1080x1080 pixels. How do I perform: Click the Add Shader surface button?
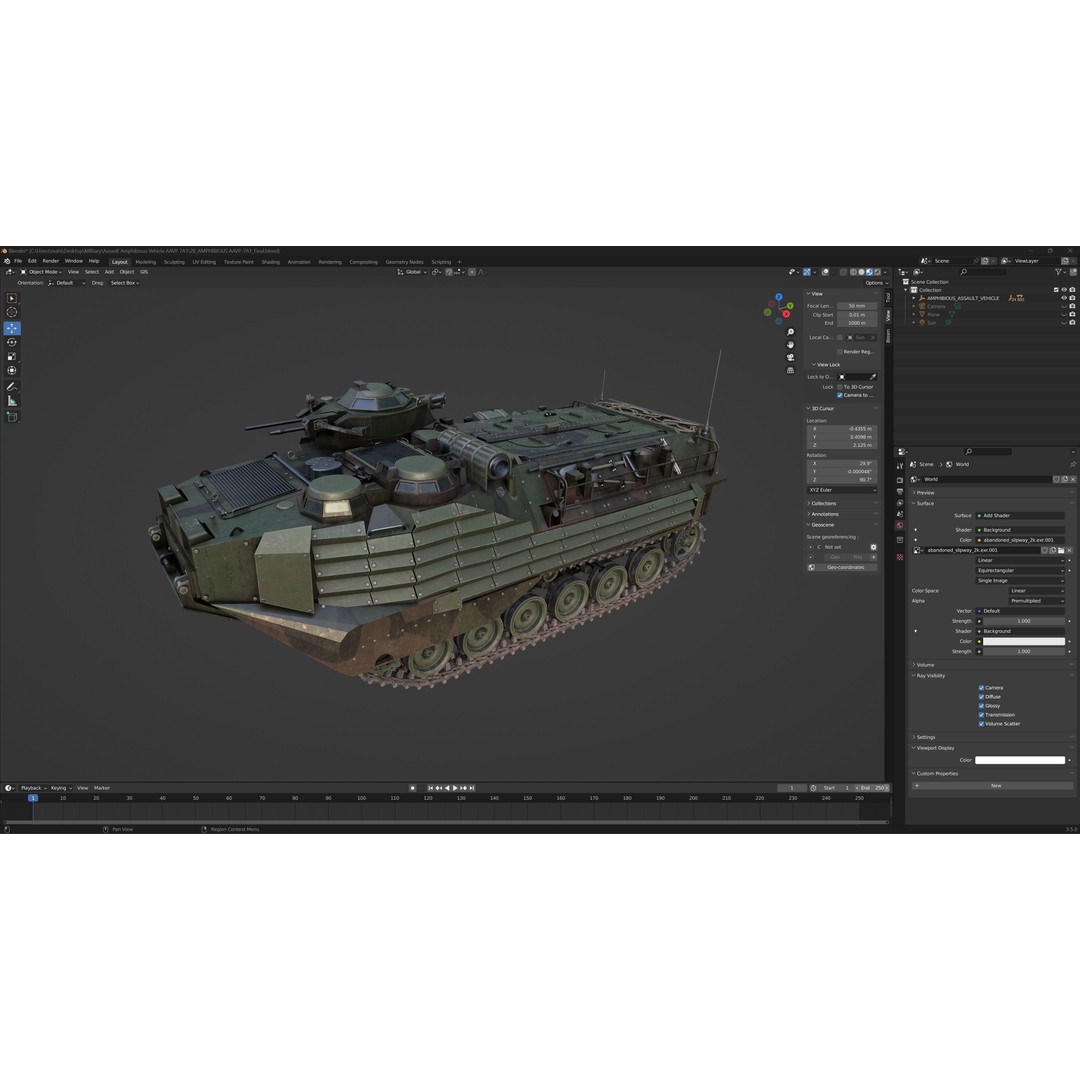(x=1020, y=515)
